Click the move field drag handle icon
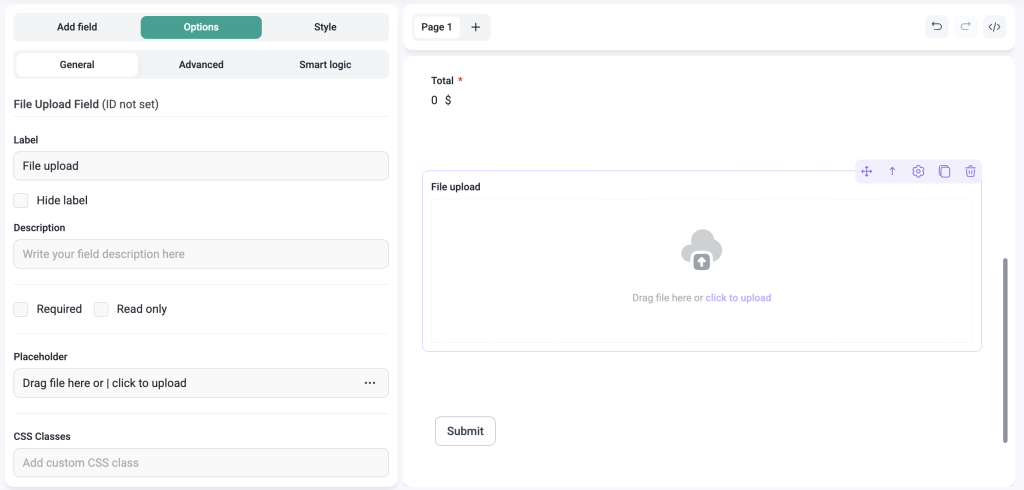 point(867,172)
